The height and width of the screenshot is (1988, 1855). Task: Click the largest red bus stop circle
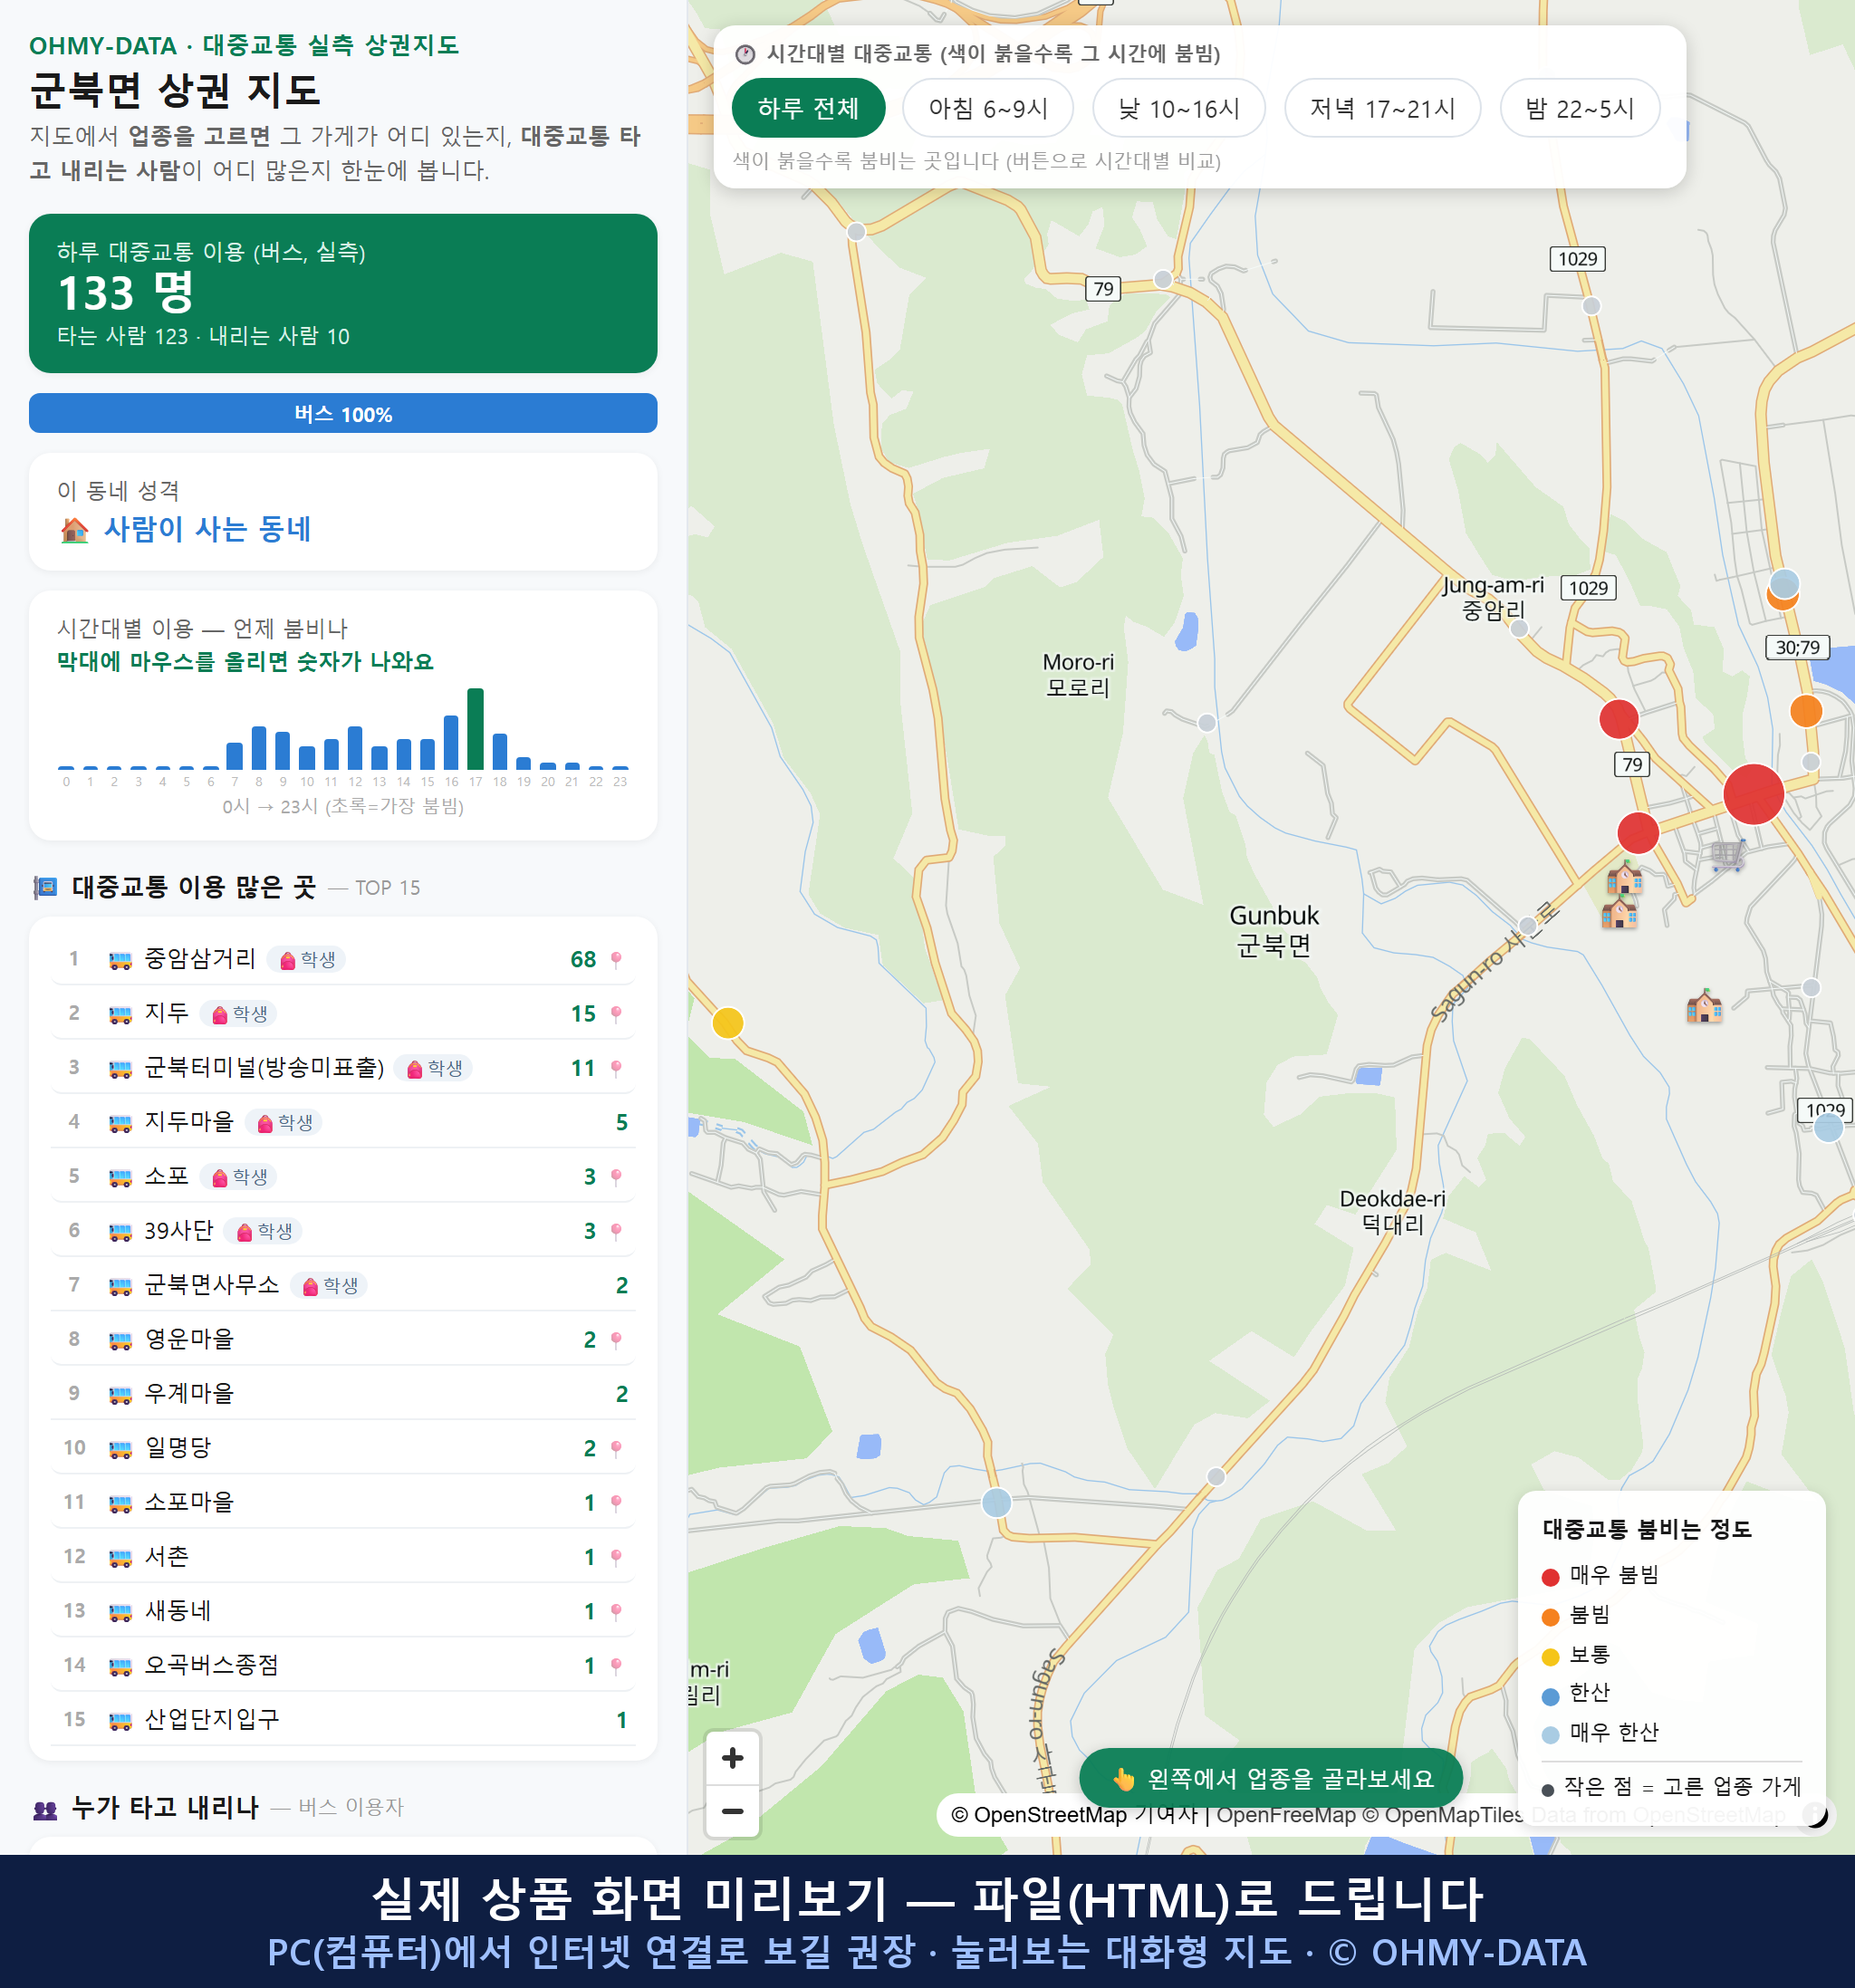pos(1753,793)
